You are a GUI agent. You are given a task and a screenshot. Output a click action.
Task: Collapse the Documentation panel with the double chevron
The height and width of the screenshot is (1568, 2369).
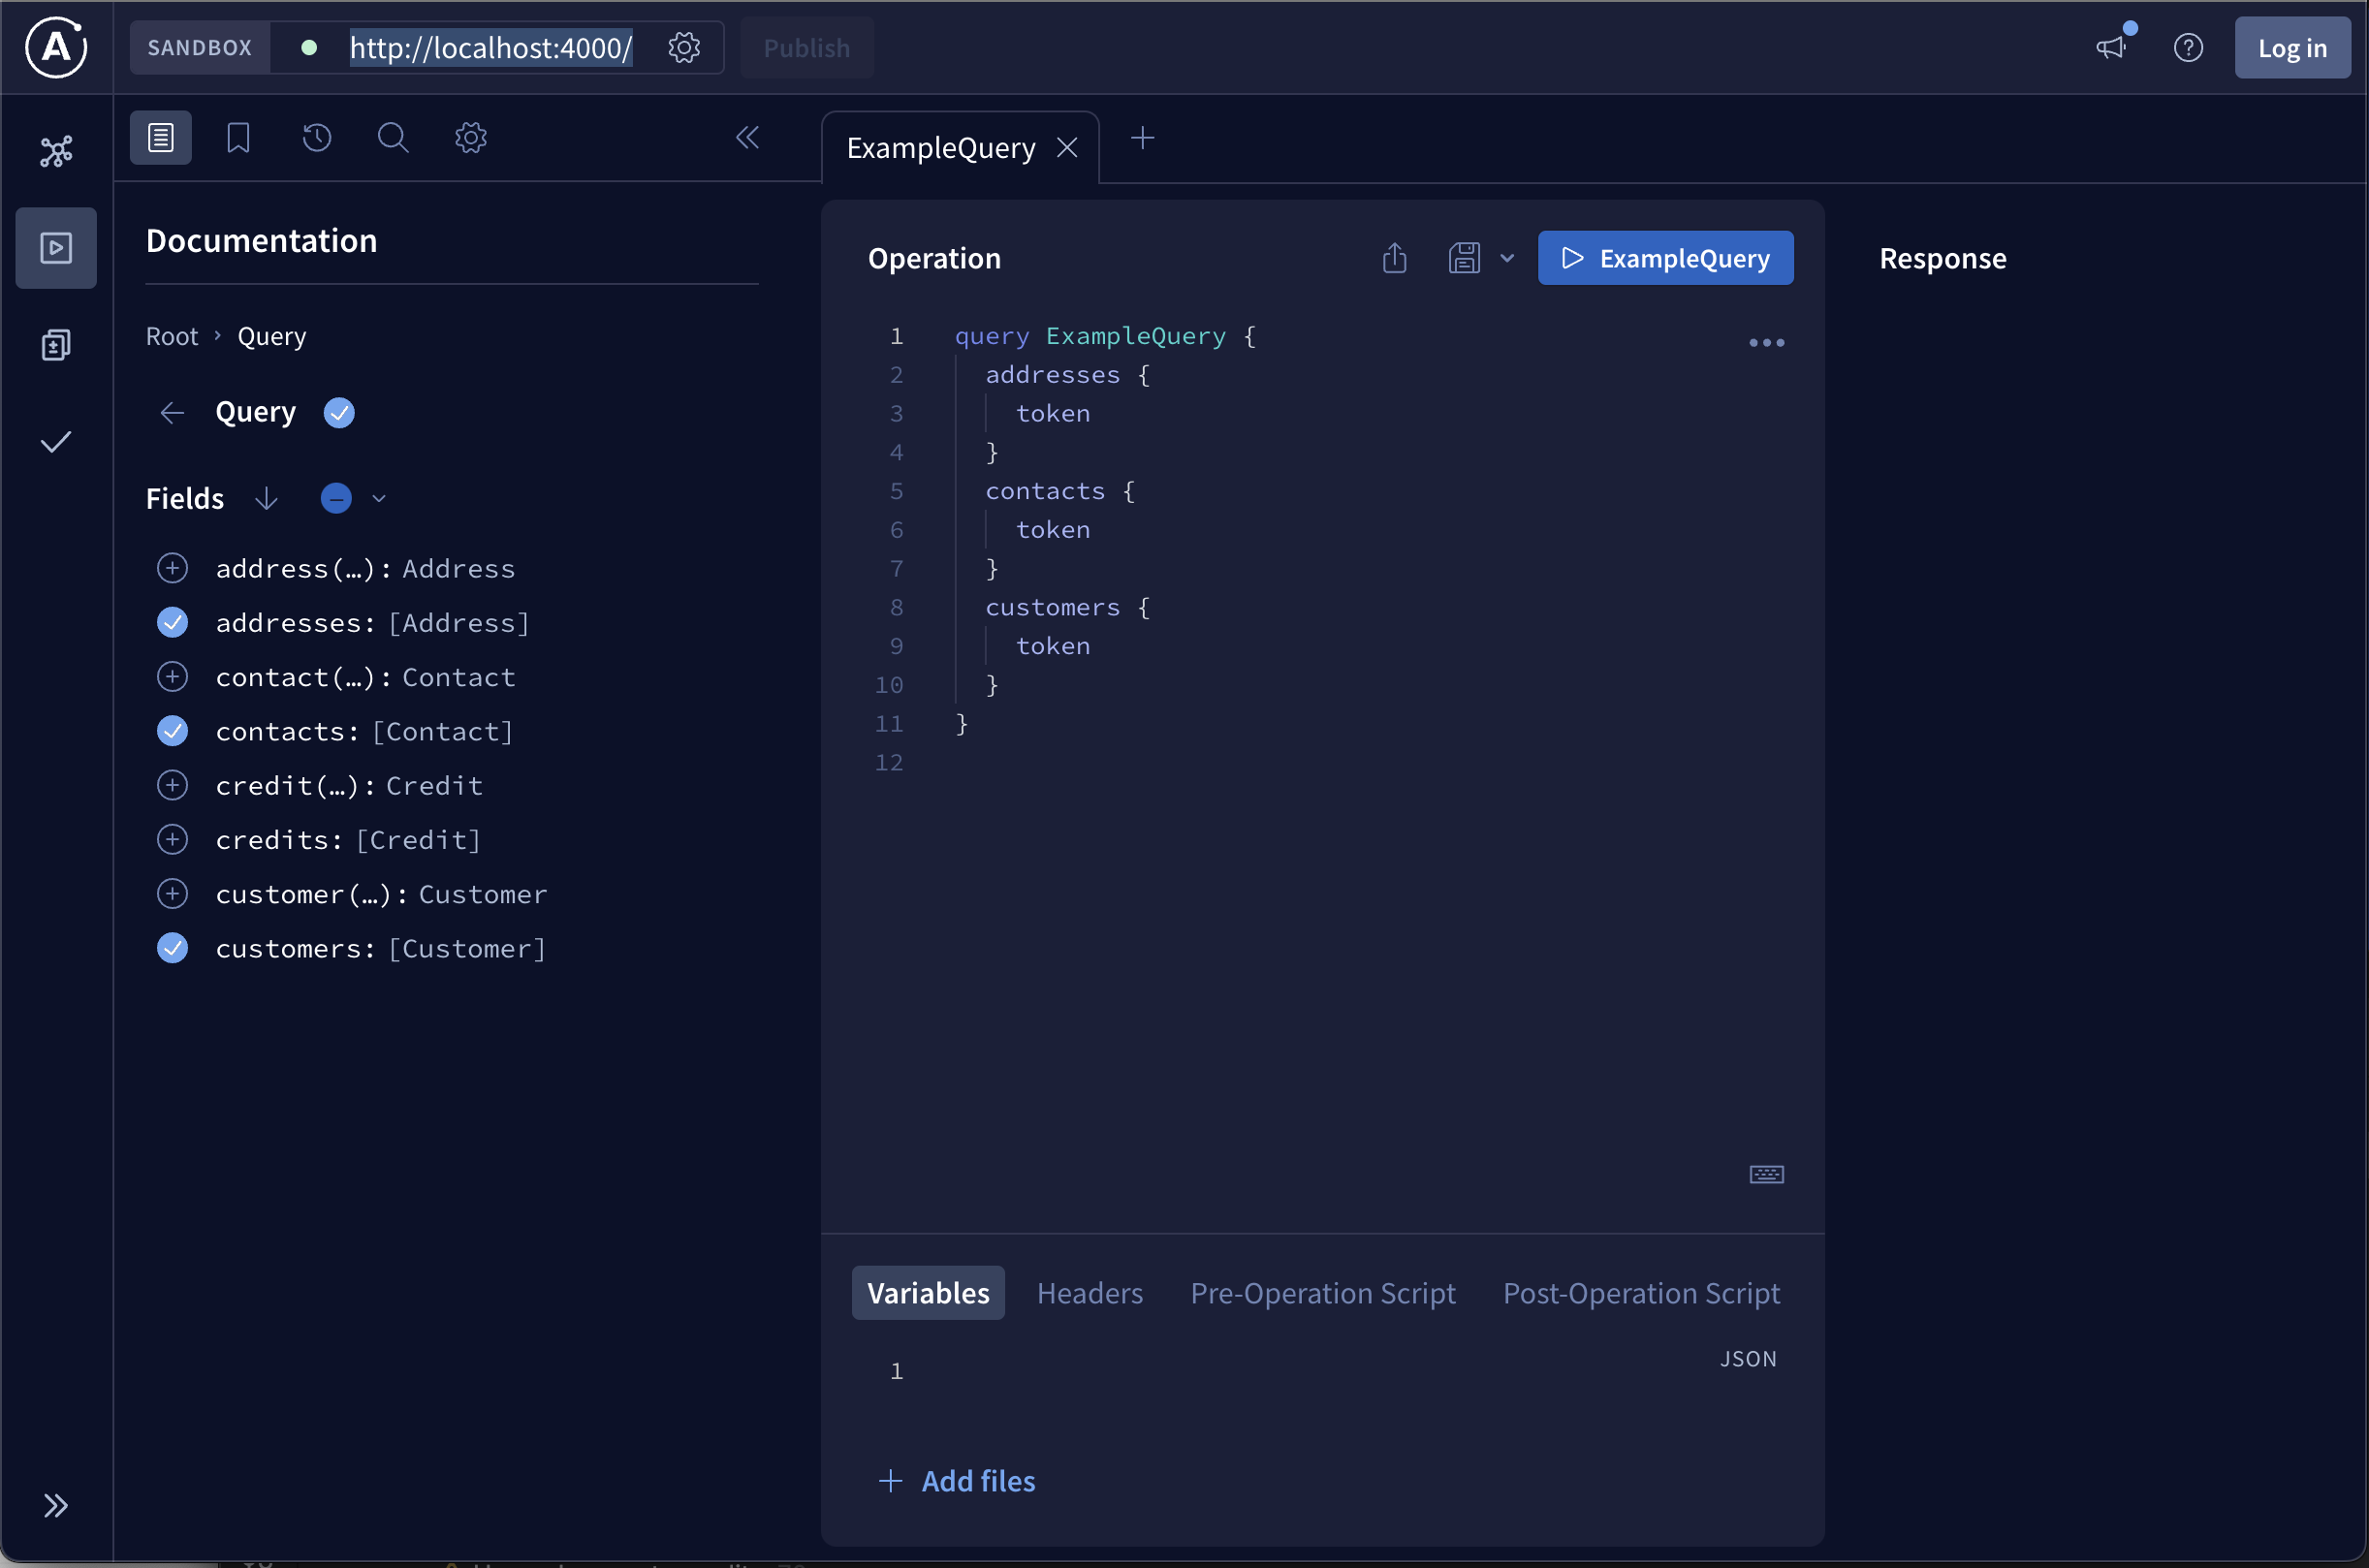pos(747,138)
